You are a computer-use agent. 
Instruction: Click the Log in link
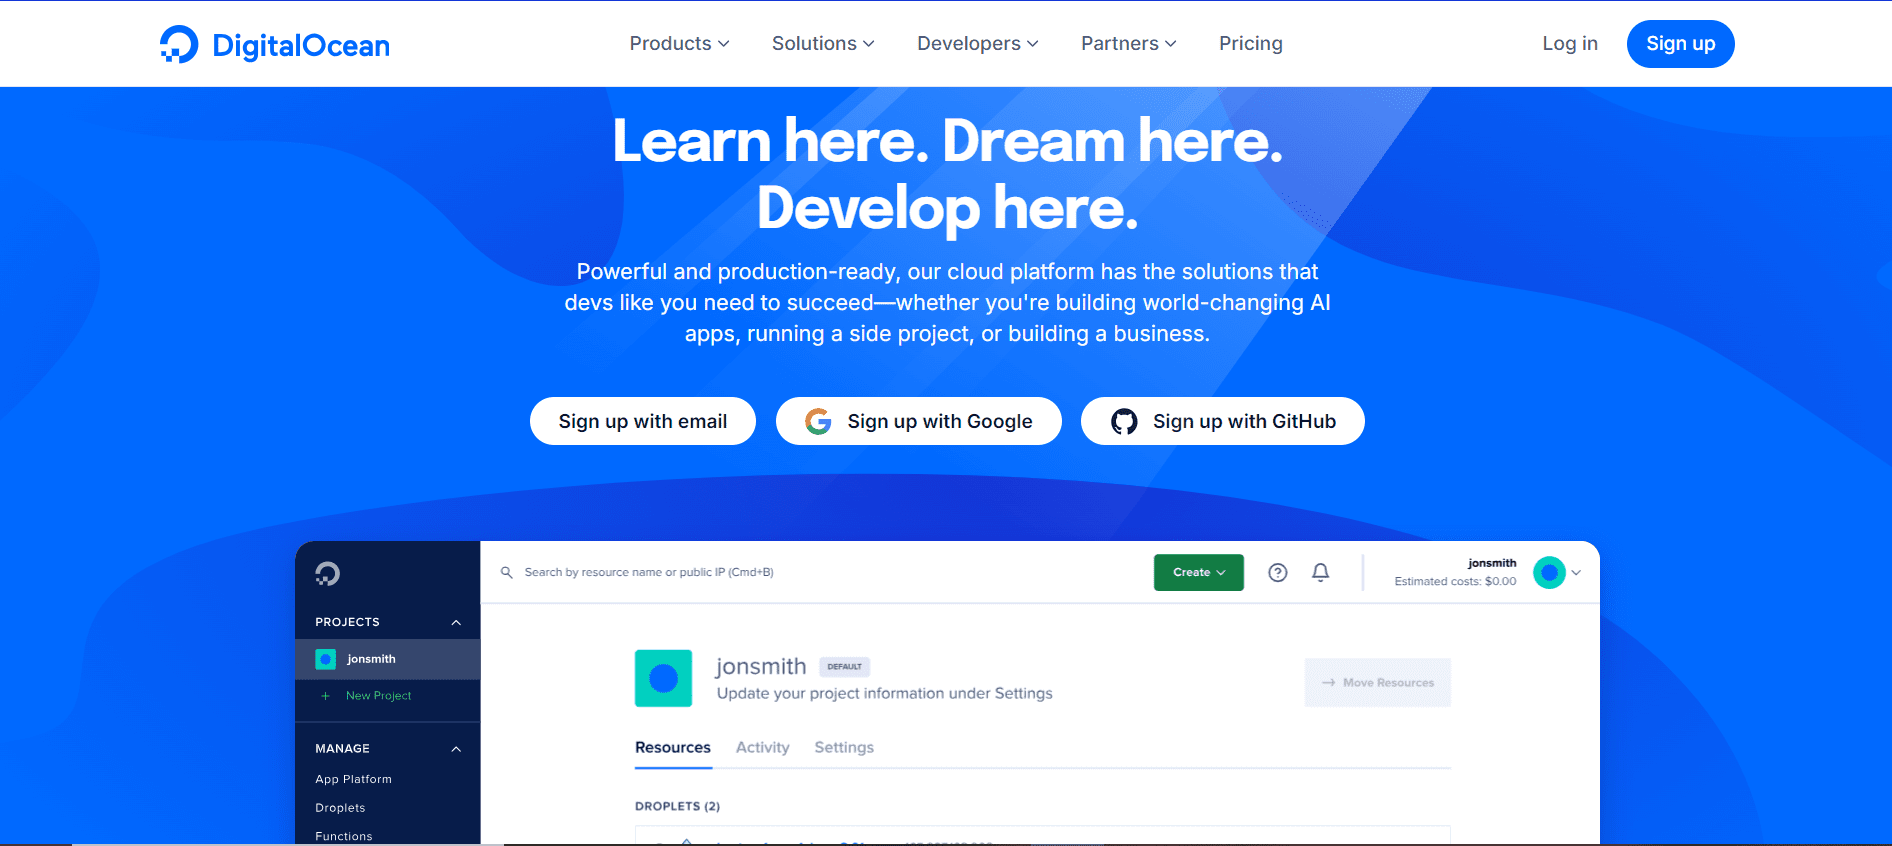pyautogui.click(x=1570, y=43)
